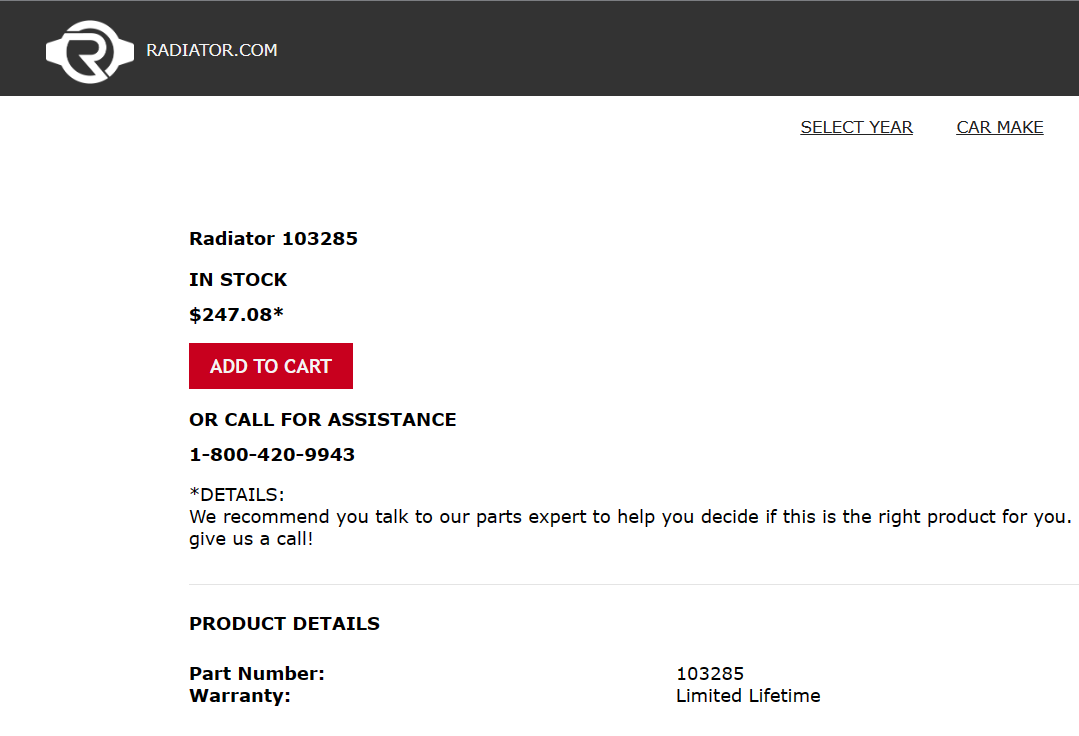
Task: Click the red ADD TO CART button
Action: (x=270, y=366)
